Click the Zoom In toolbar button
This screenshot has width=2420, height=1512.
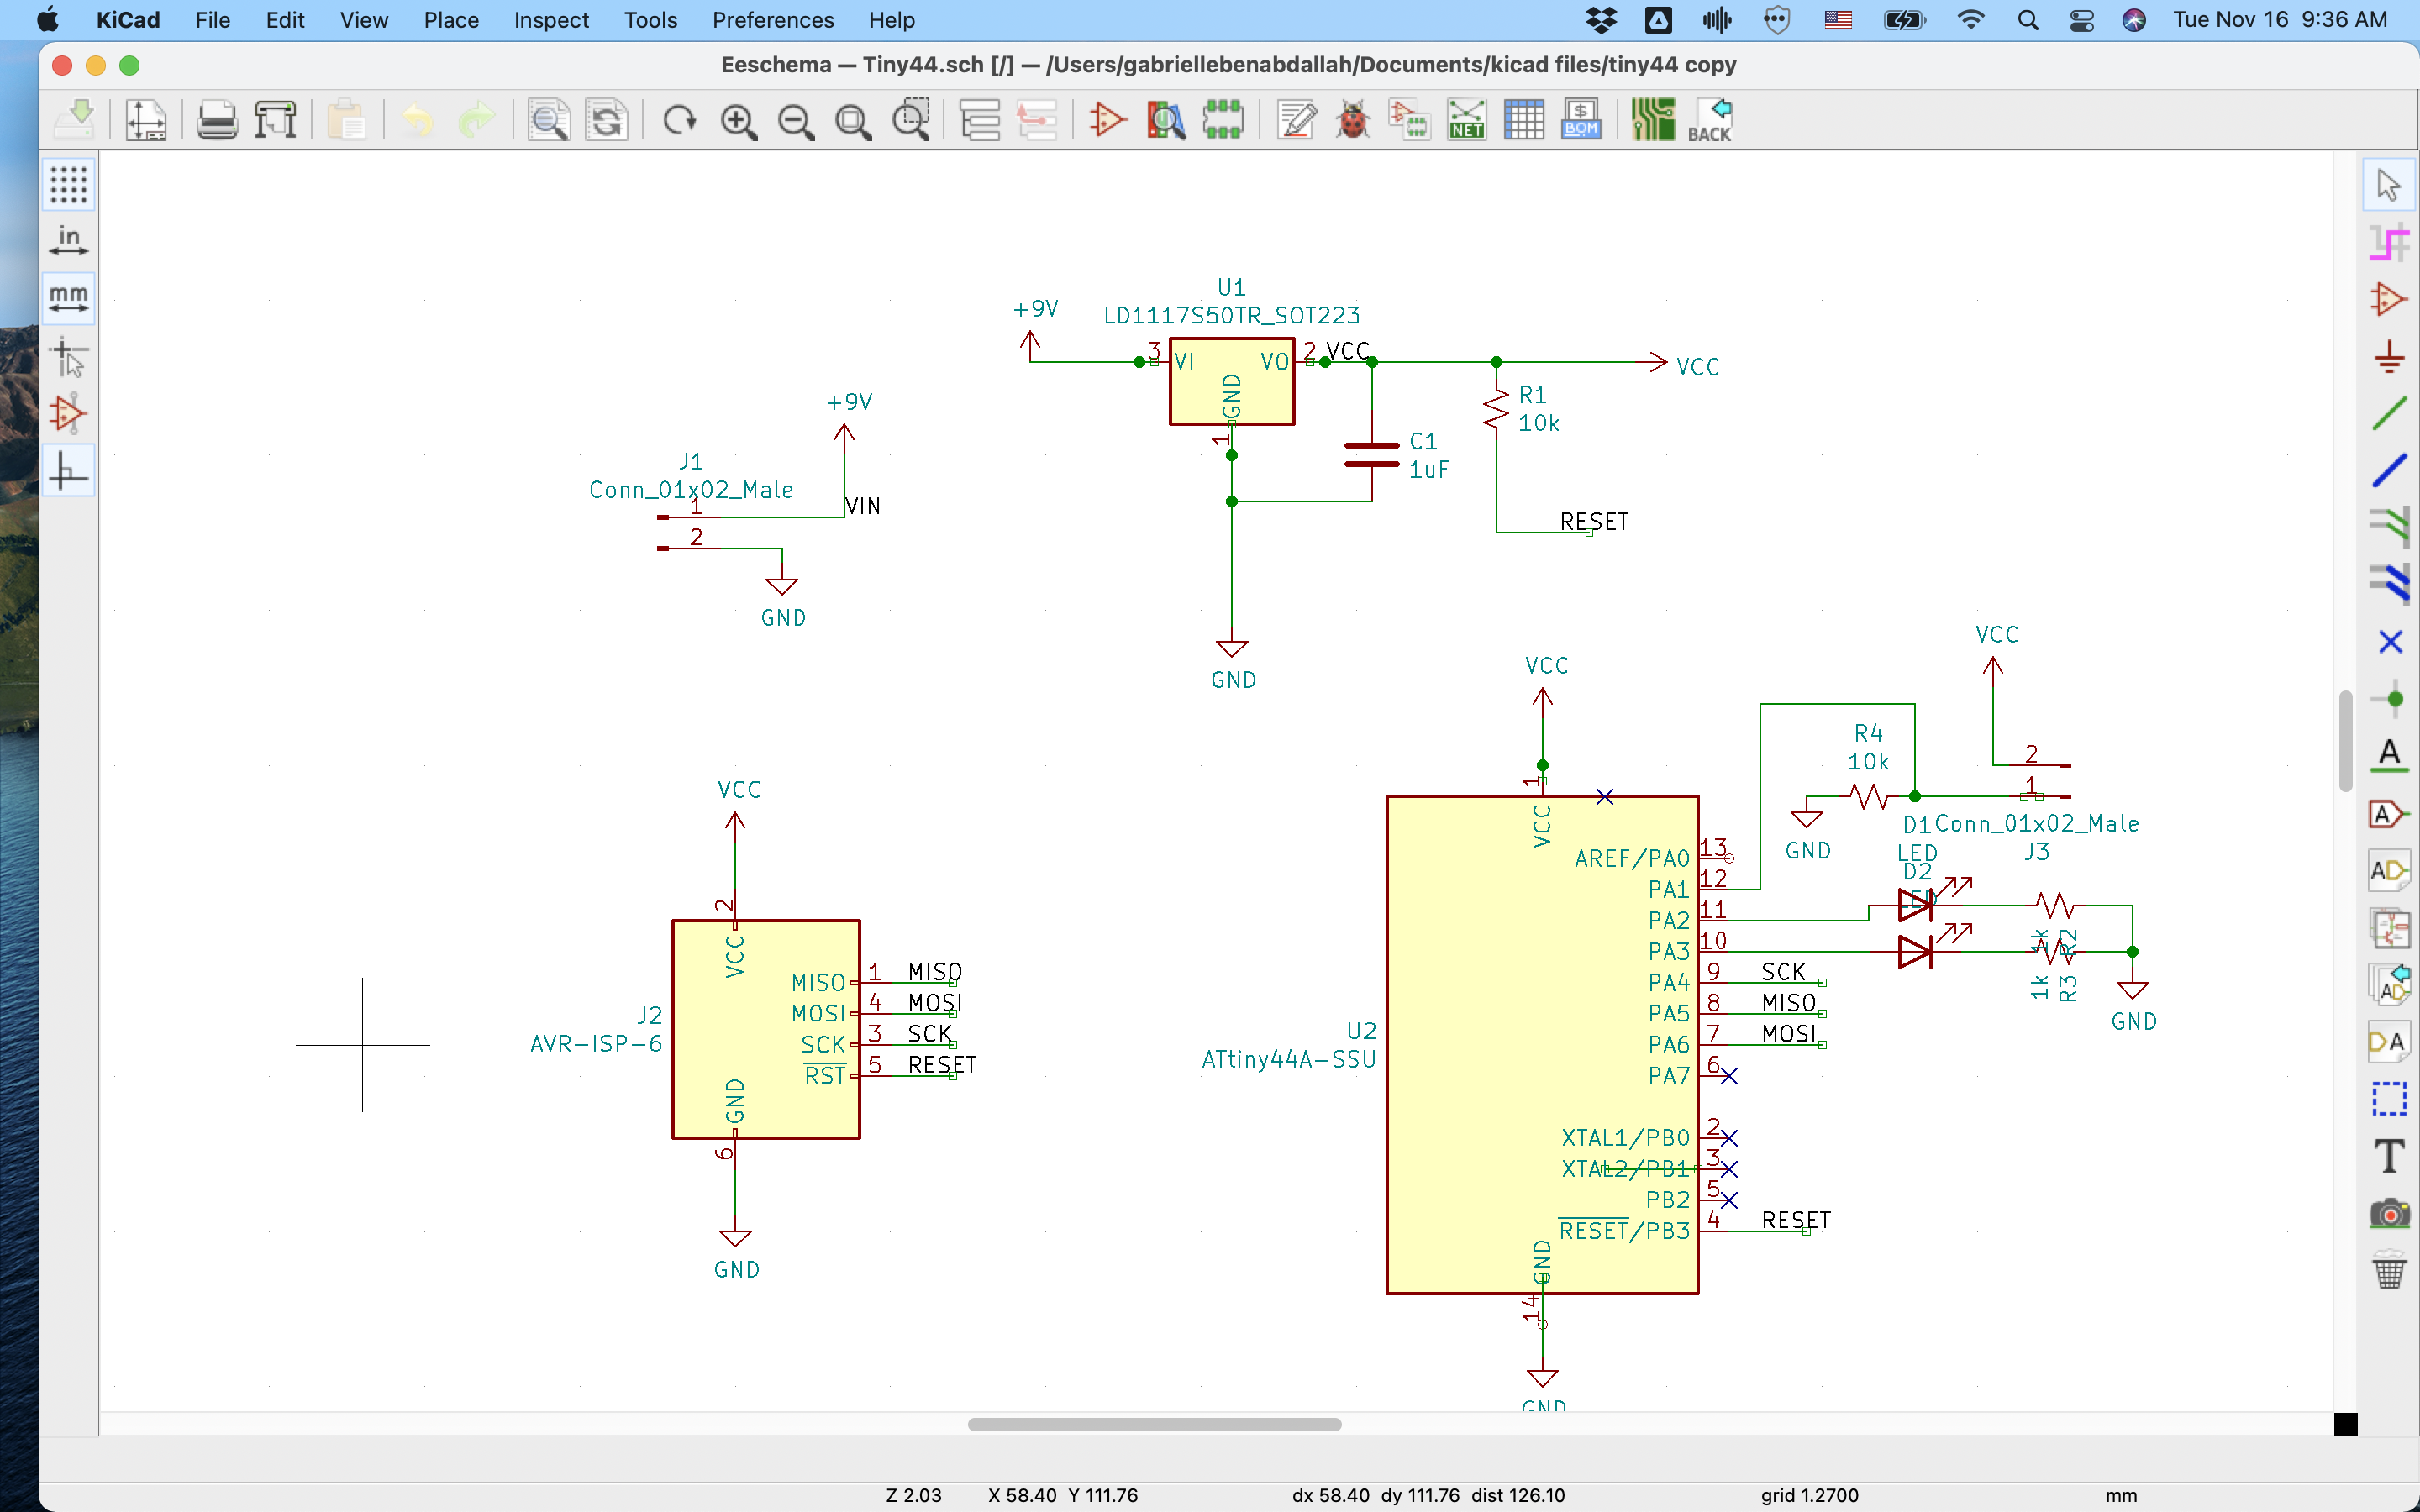[738, 121]
